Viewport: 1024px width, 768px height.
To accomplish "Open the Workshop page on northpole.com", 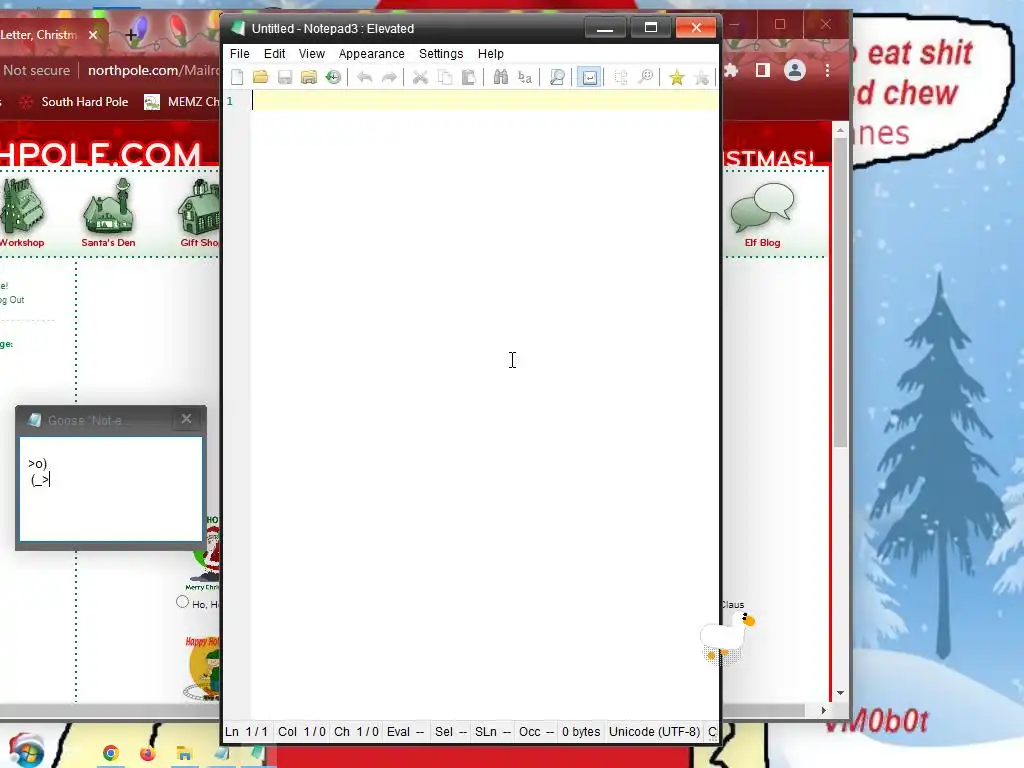I will (x=22, y=214).
